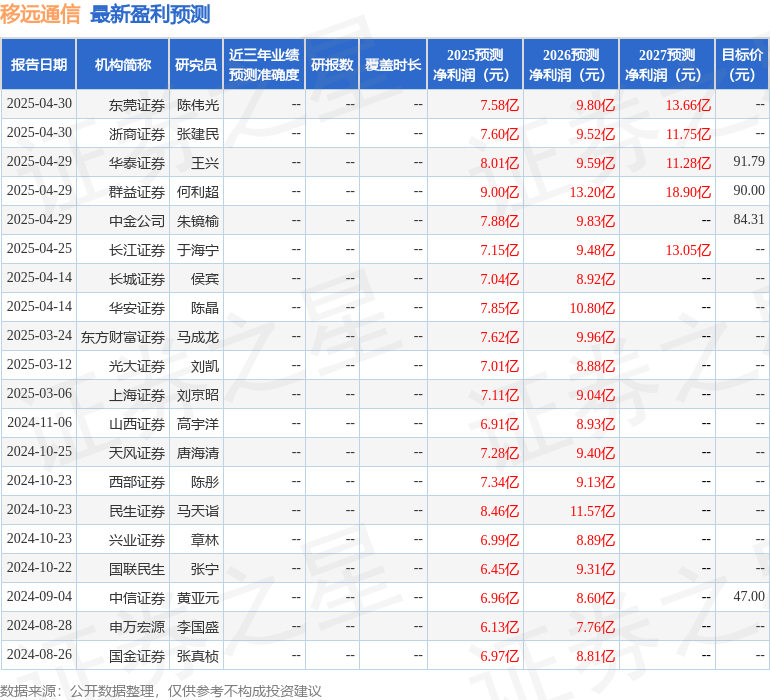Click the 18.90亿 profit forecast value
The height and width of the screenshot is (700, 770).
(x=688, y=192)
